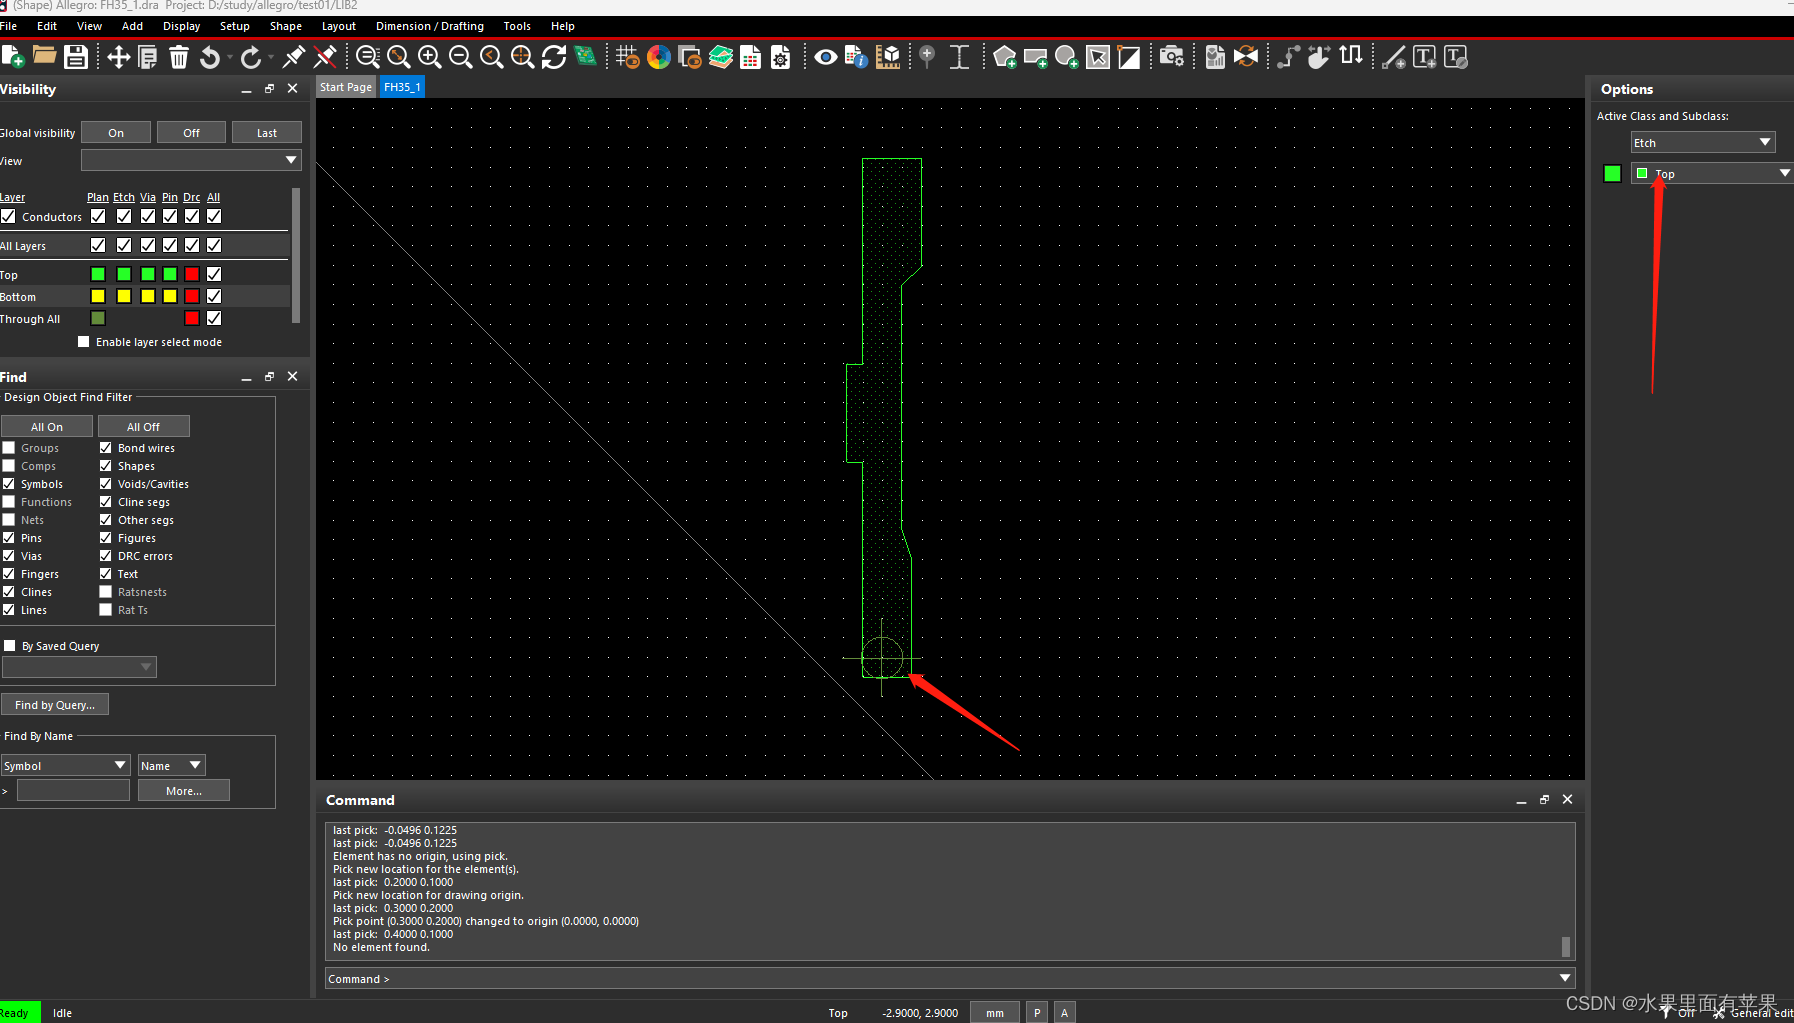Switch to the Start Page tab
Image resolution: width=1794 pixels, height=1023 pixels.
[x=346, y=87]
